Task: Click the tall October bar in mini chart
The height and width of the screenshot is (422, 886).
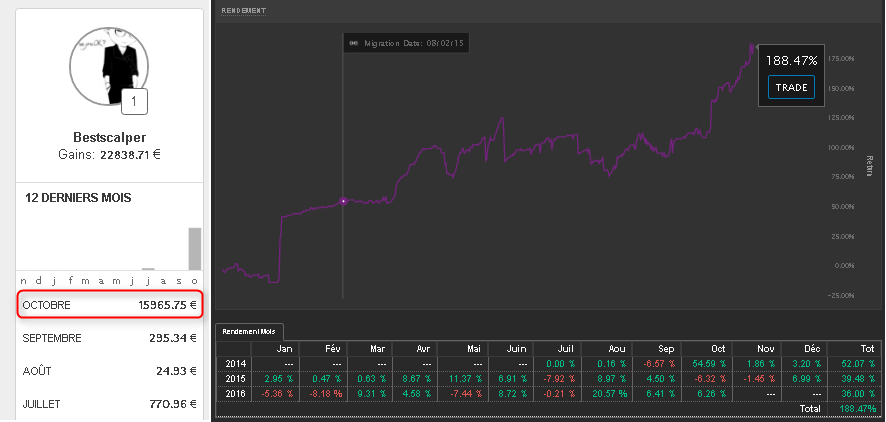Action: point(194,249)
